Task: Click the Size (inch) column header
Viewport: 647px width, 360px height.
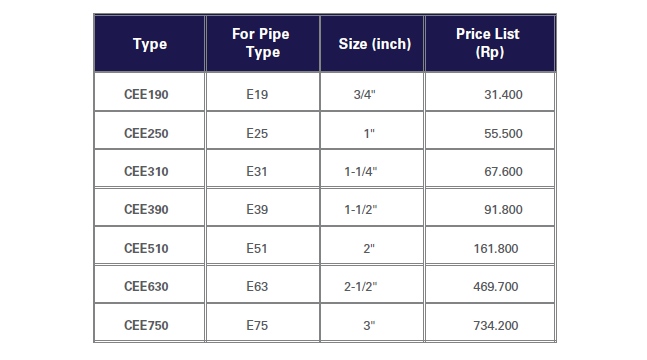Action: coord(372,44)
